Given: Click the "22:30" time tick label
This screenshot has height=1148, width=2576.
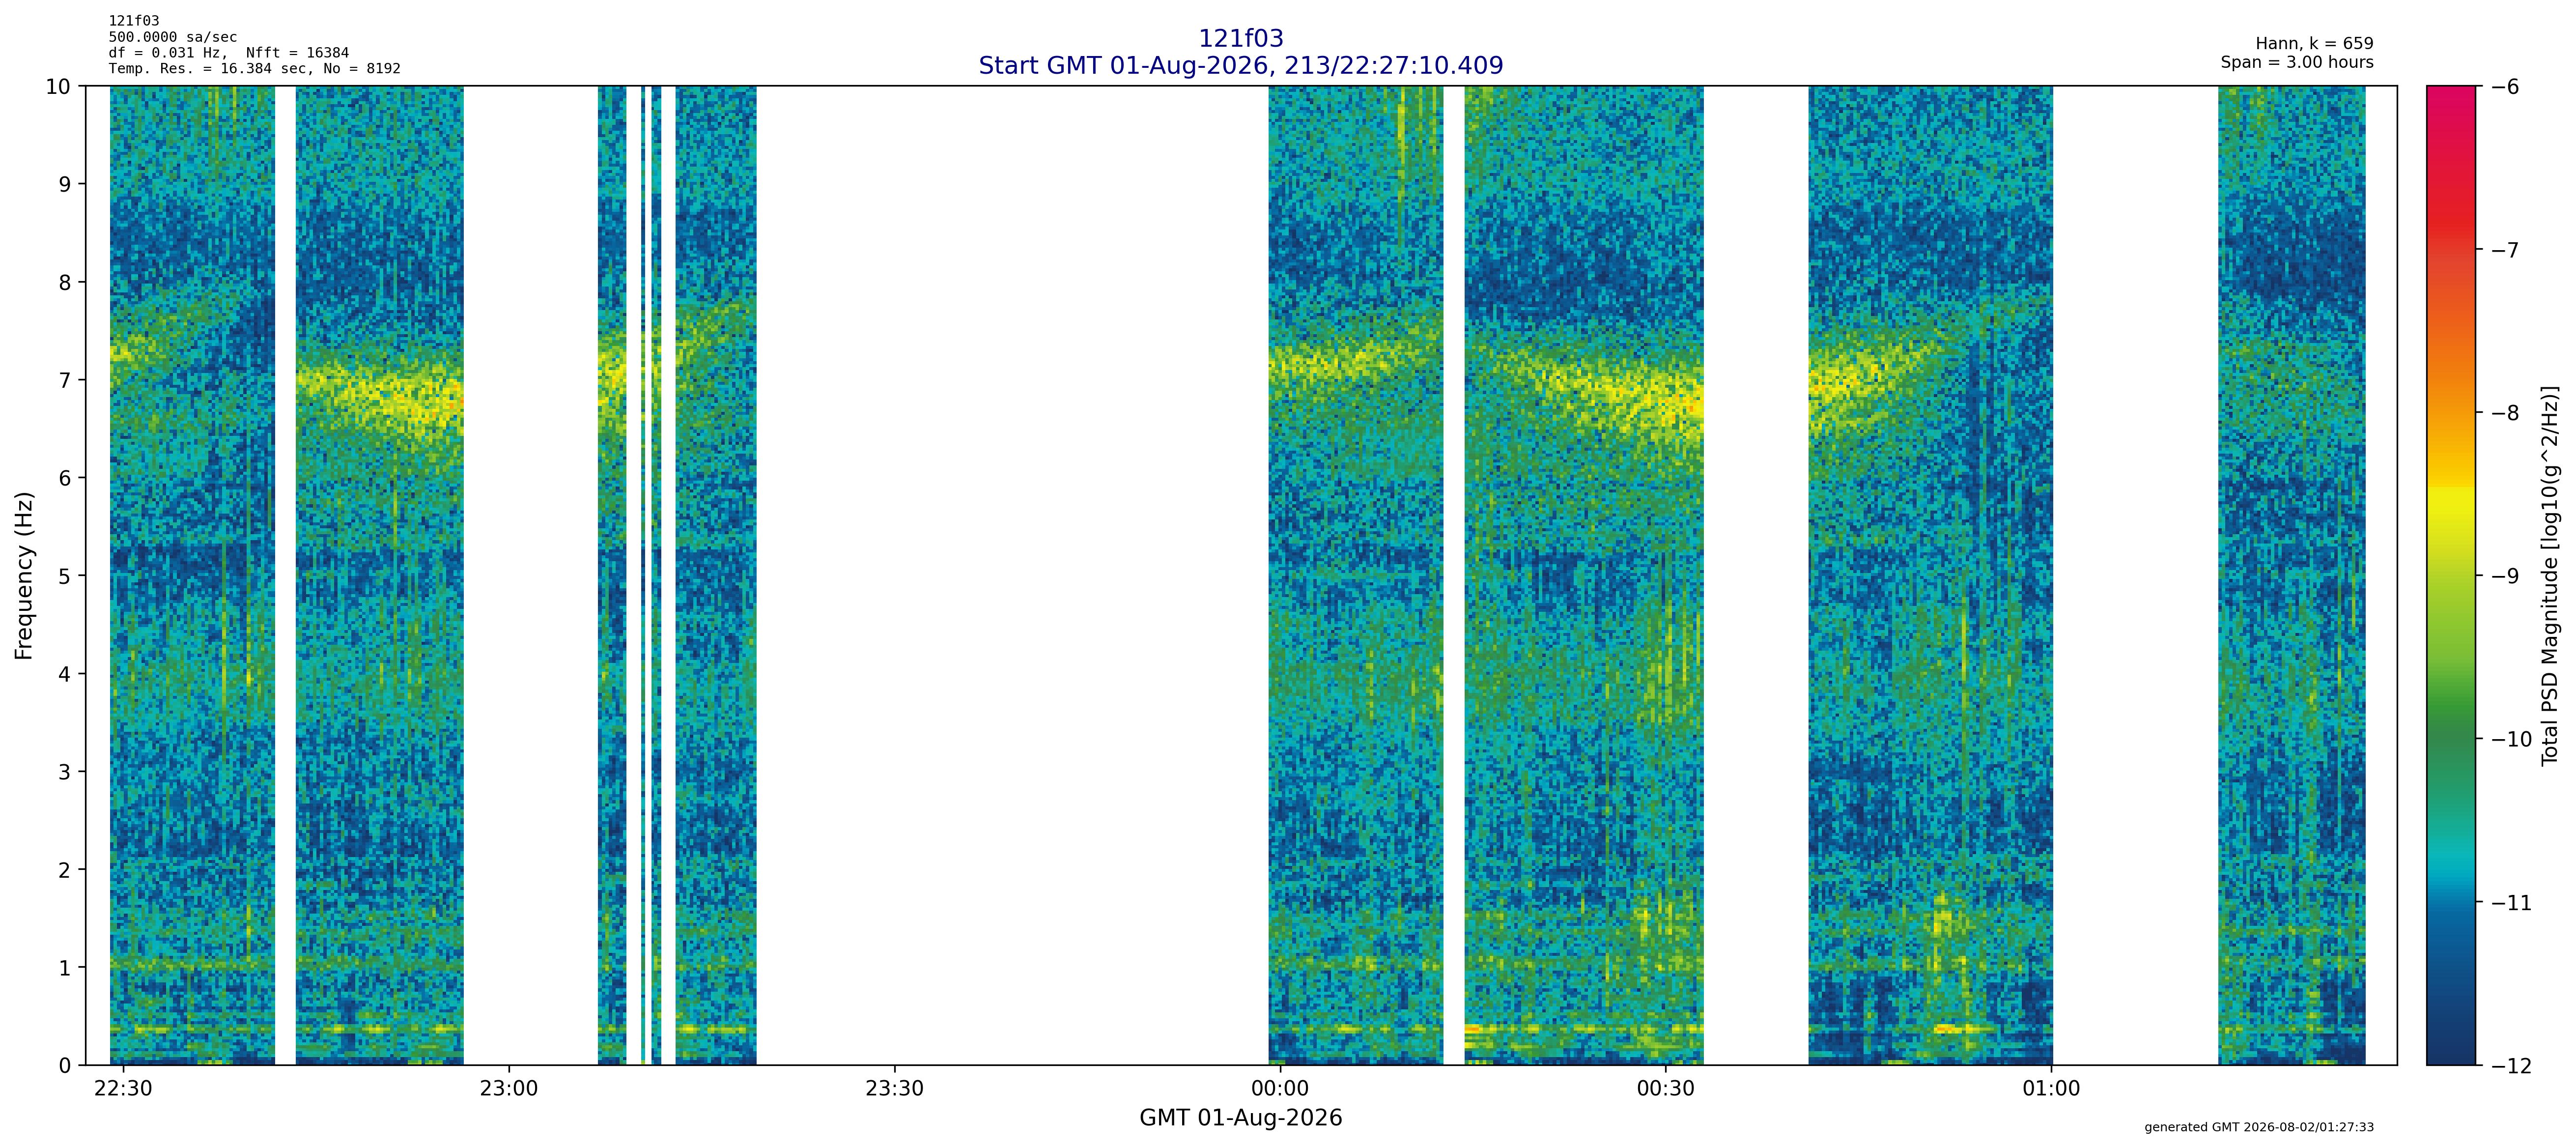Looking at the screenshot, I should click(123, 1089).
